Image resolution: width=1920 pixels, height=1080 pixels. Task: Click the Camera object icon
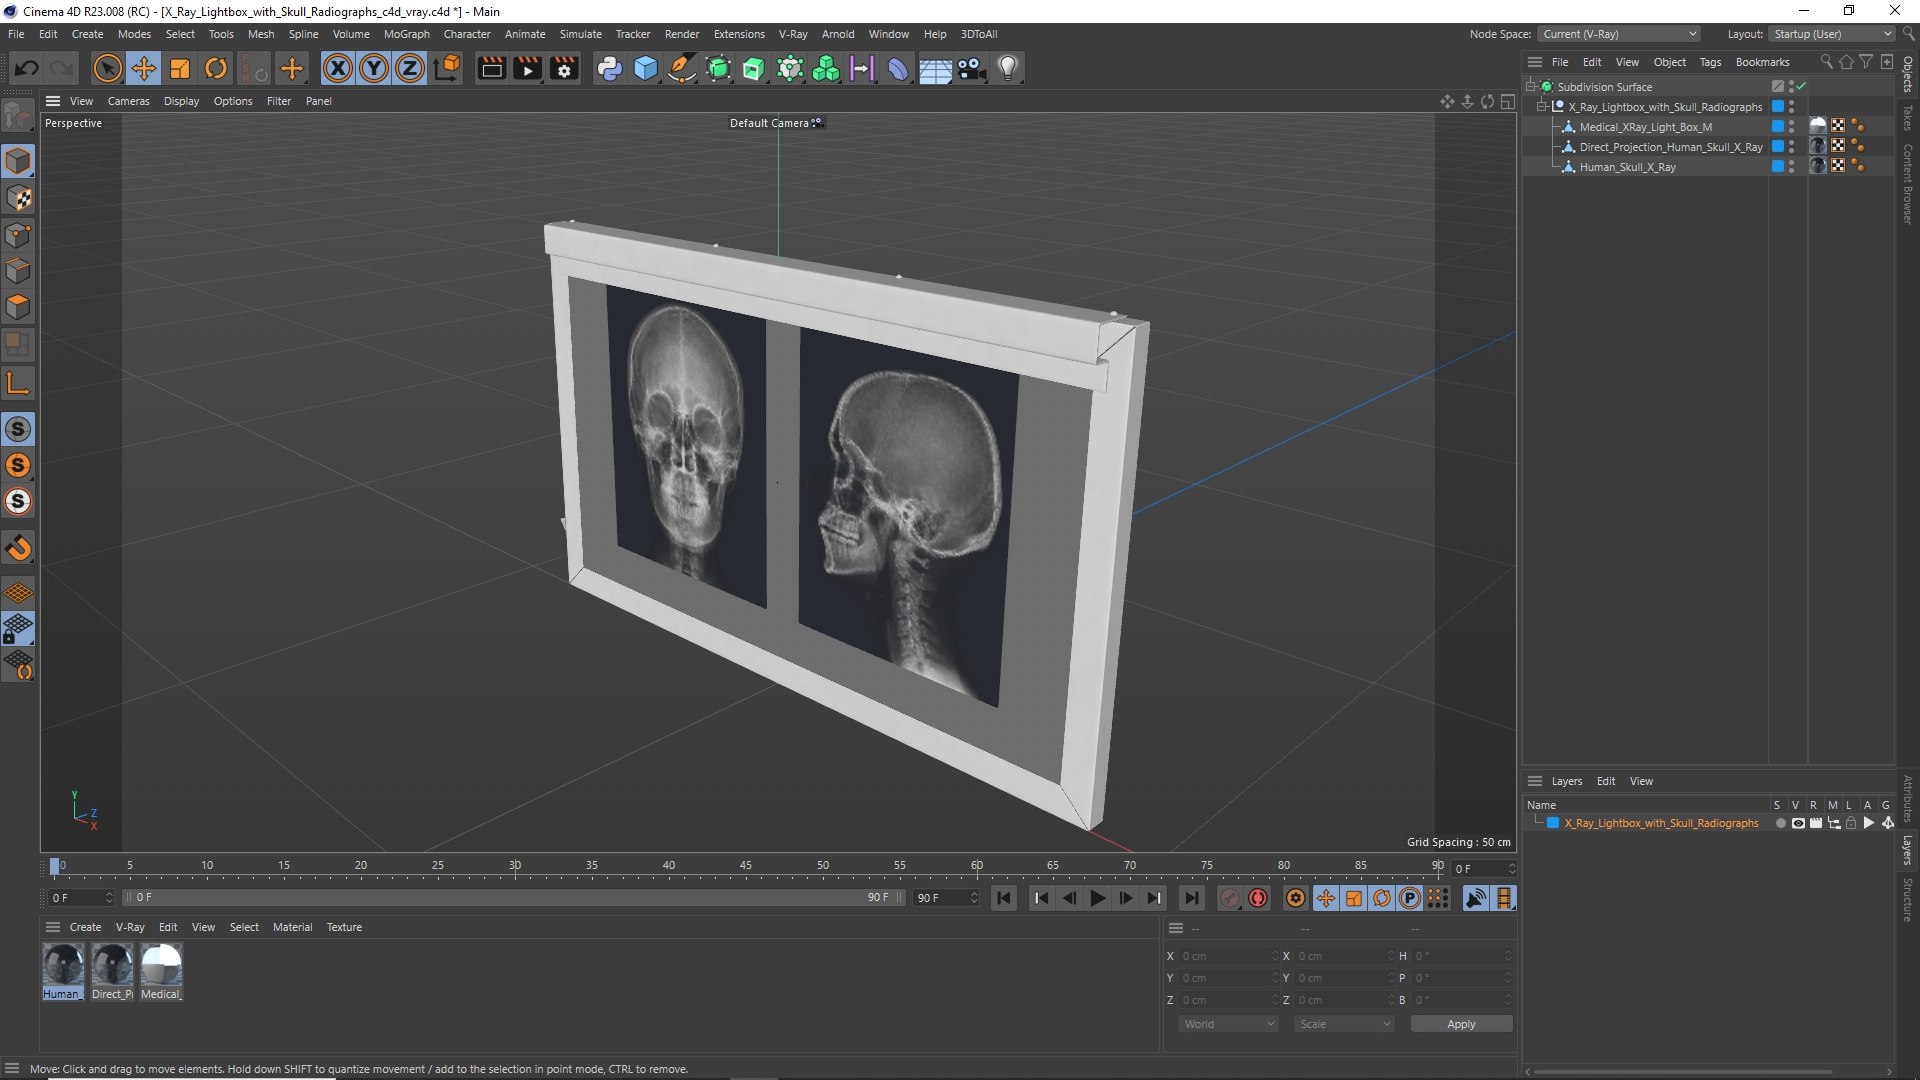(971, 68)
